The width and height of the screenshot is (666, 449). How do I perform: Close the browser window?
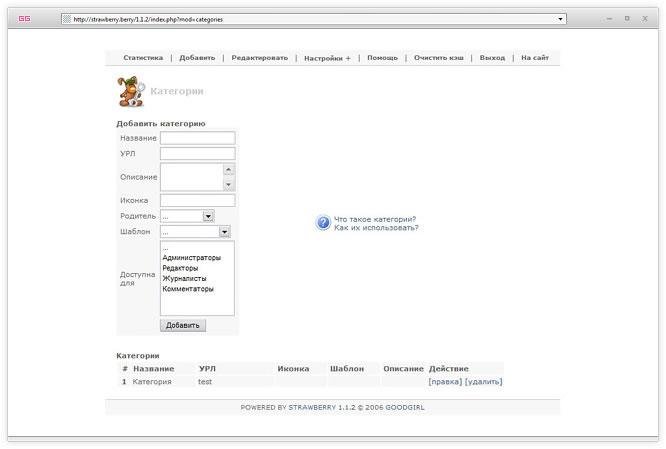(645, 19)
